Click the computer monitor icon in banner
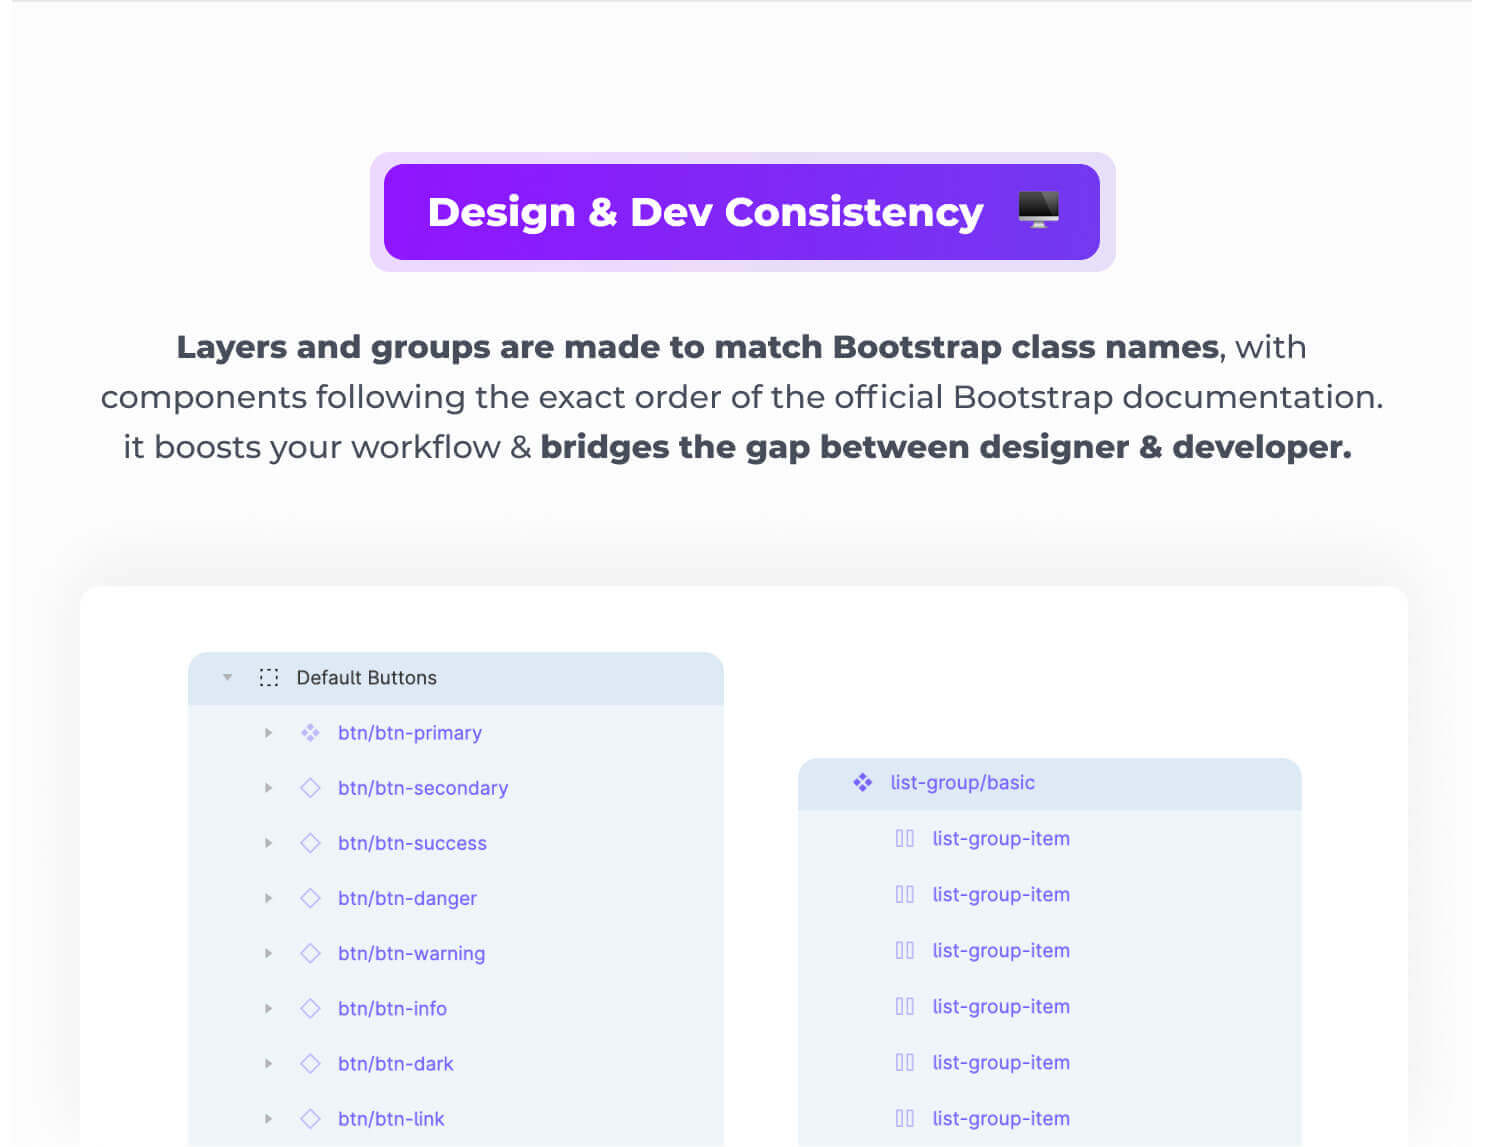Image resolution: width=1488 pixels, height=1147 pixels. point(1038,210)
